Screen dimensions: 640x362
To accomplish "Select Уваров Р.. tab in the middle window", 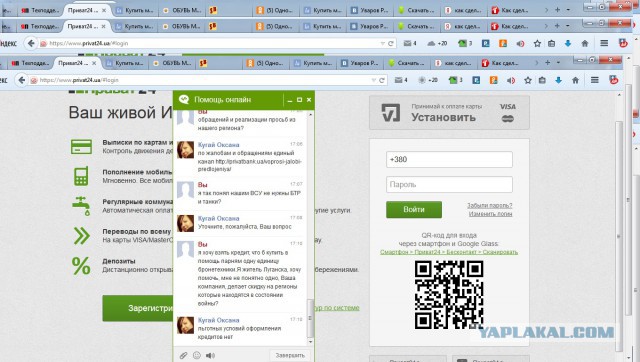I will point(369,27).
